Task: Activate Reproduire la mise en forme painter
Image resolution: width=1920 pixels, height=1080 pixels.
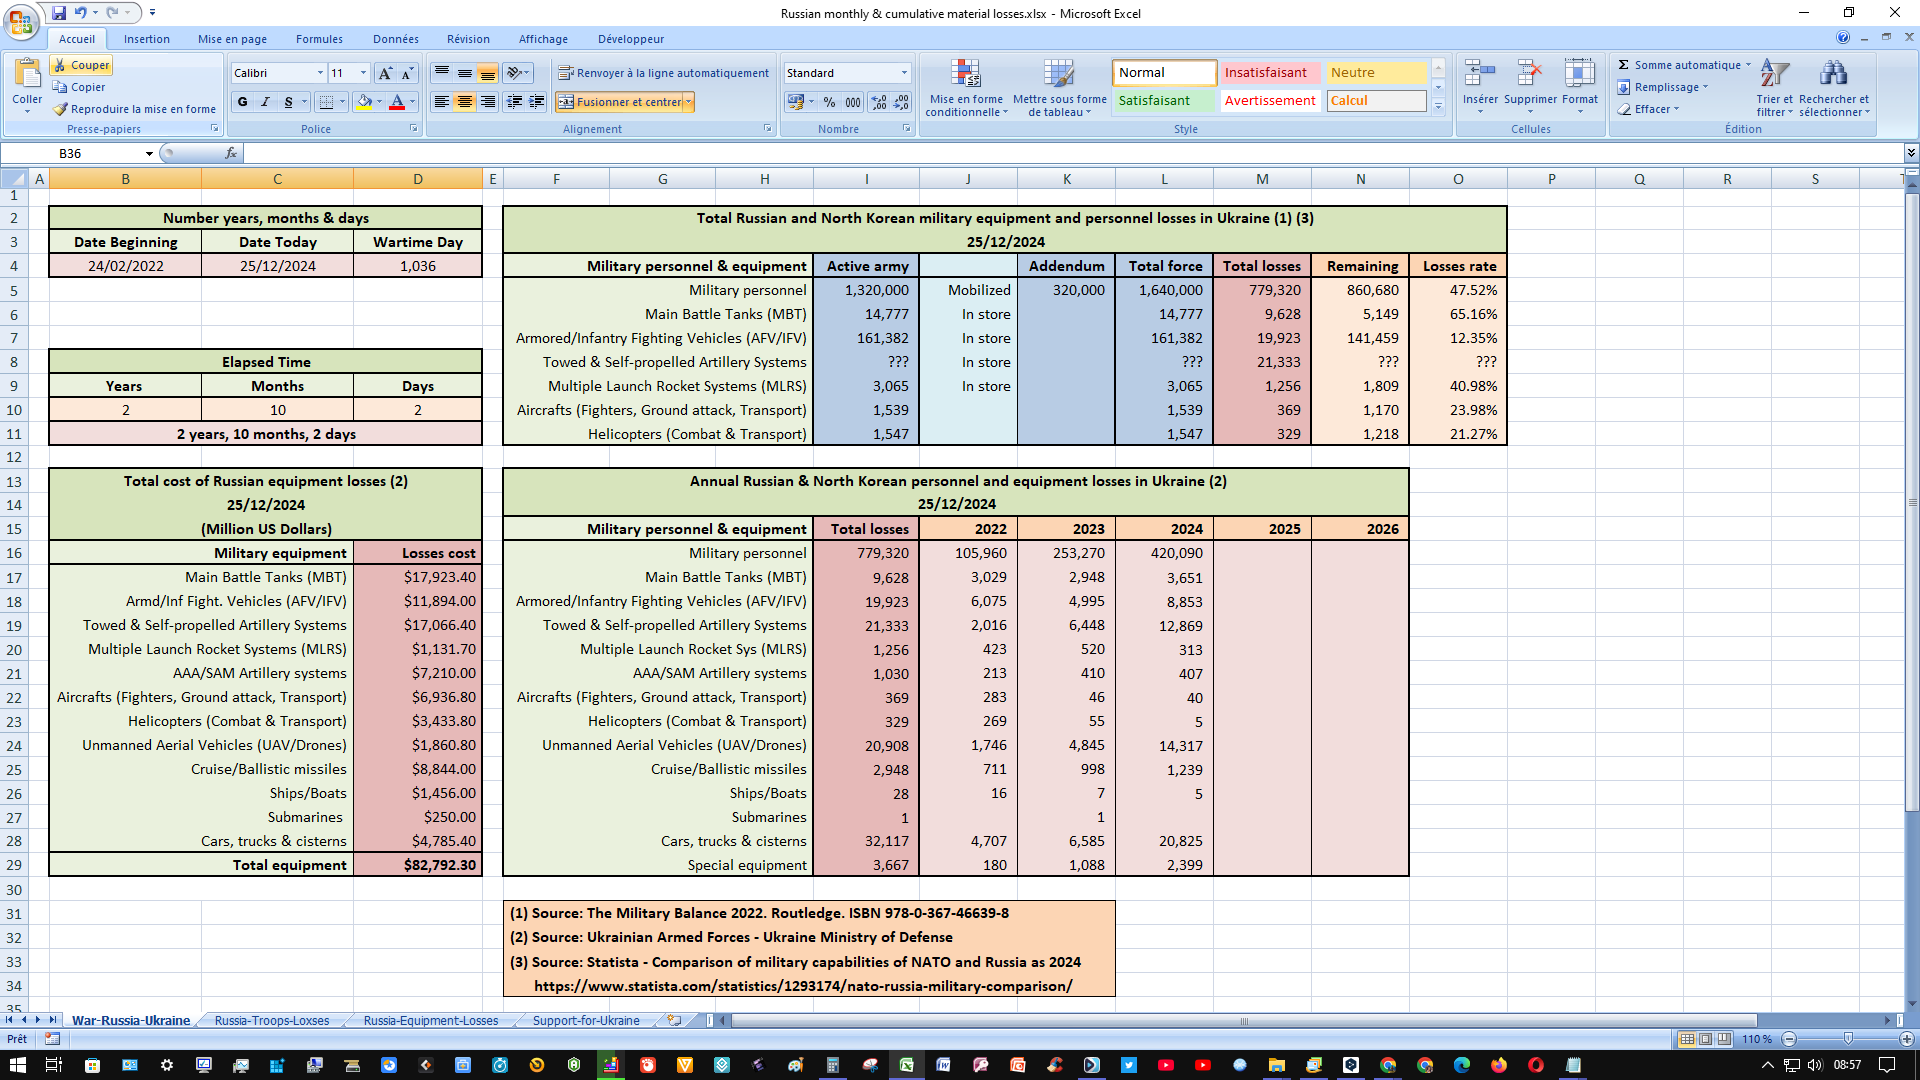Action: tap(134, 109)
